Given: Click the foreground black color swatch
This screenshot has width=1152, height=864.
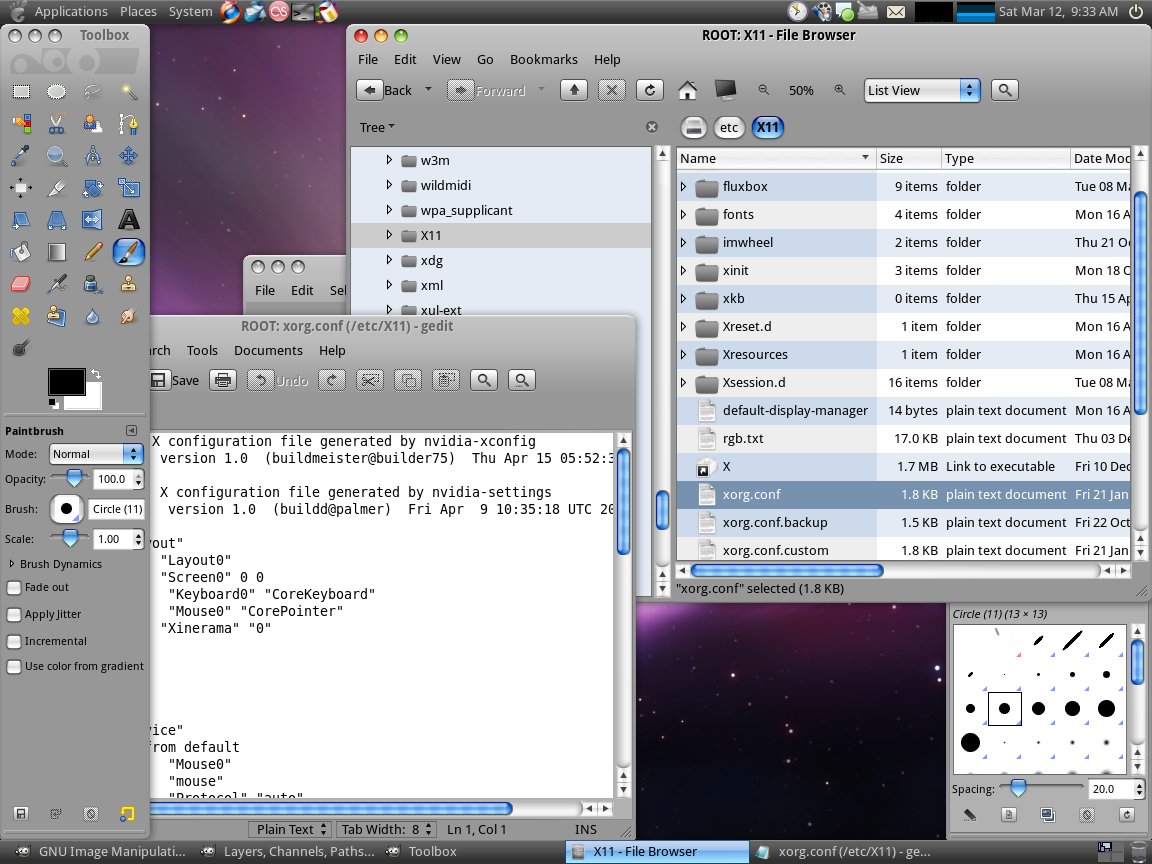Looking at the screenshot, I should click(66, 382).
